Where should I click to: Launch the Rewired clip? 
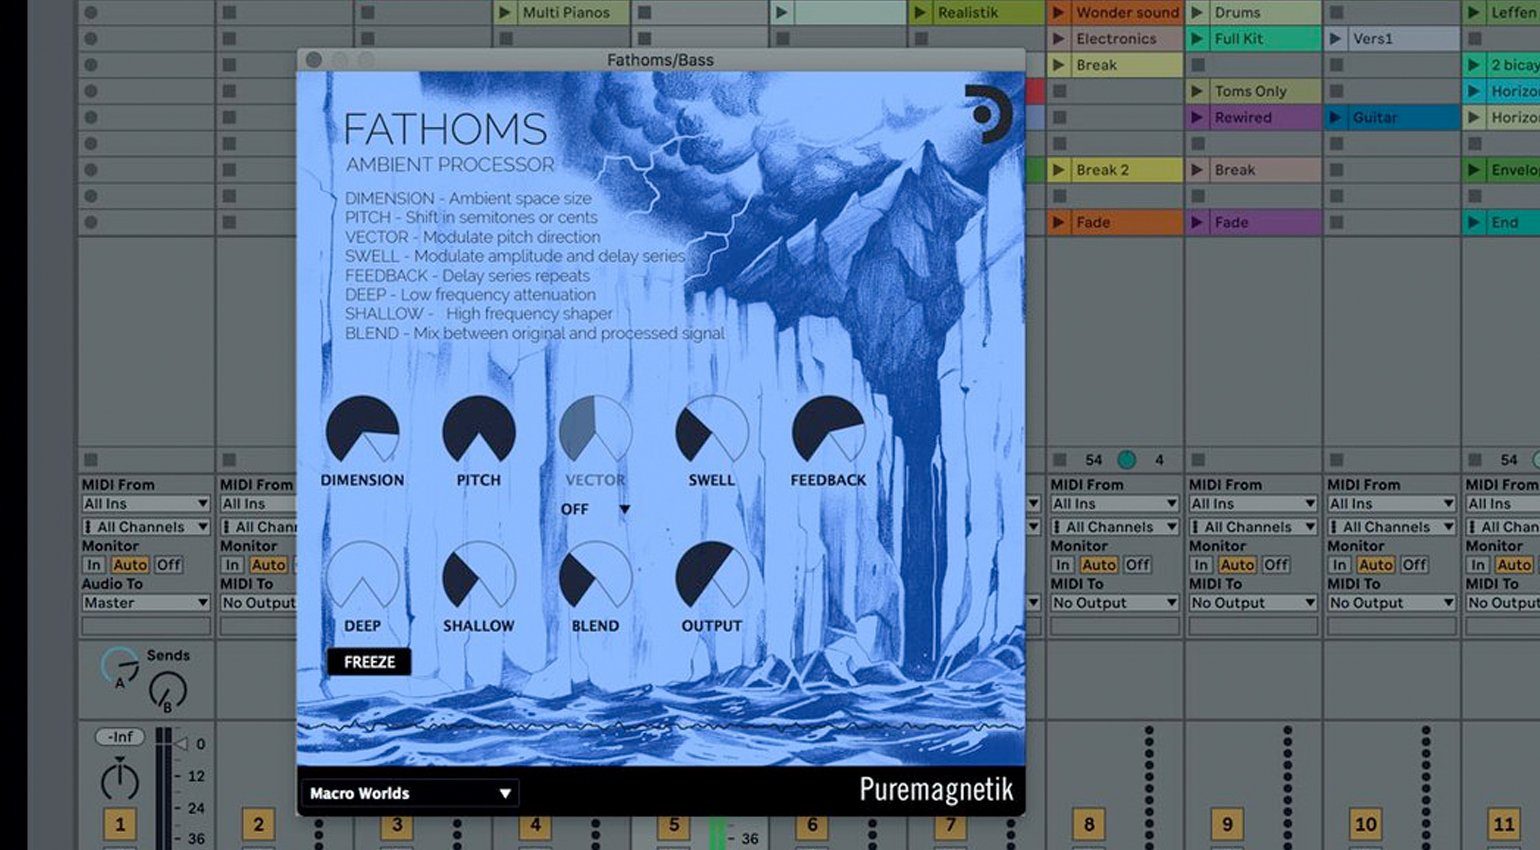point(1197,117)
